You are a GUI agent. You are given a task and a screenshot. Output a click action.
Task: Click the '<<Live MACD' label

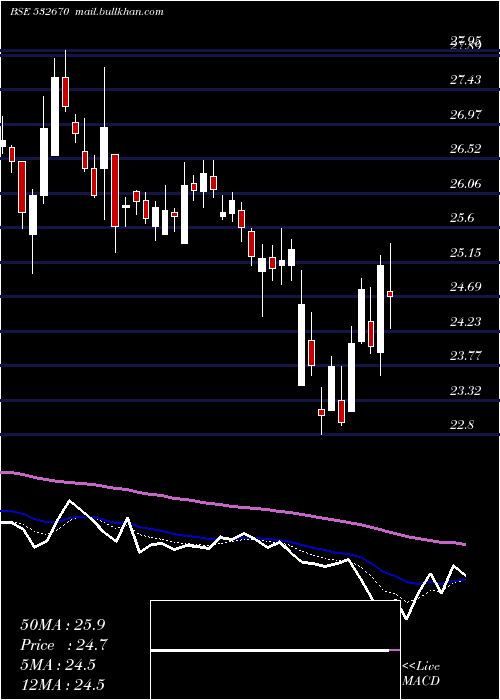click(x=421, y=673)
